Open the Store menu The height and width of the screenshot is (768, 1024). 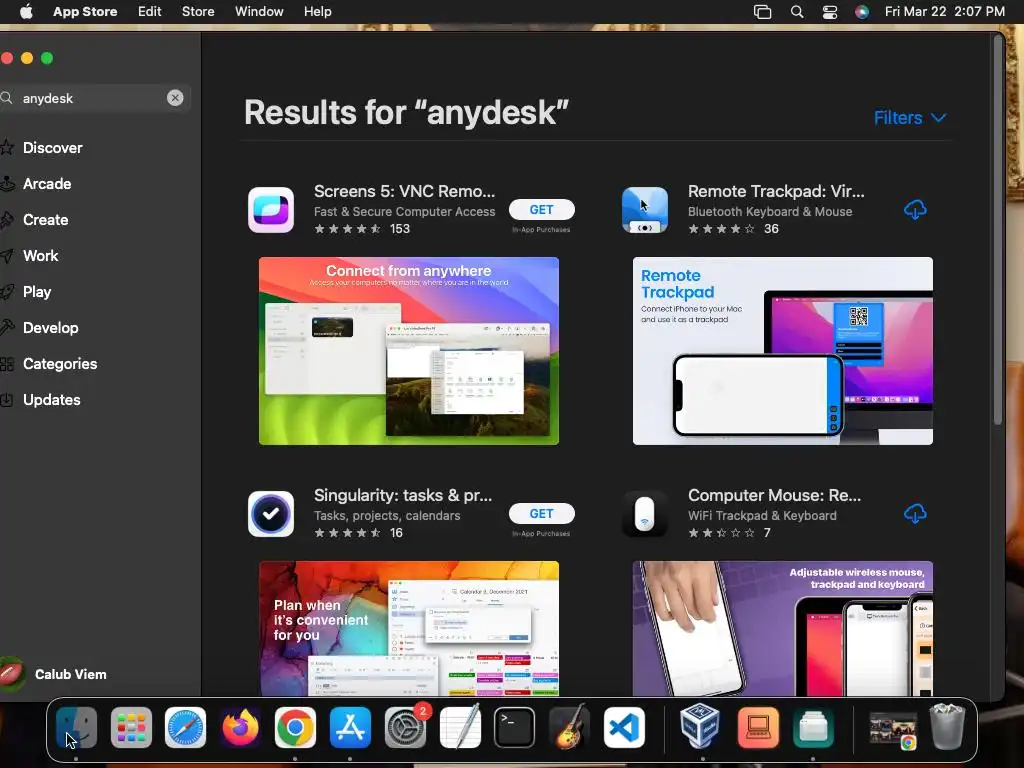tap(198, 12)
